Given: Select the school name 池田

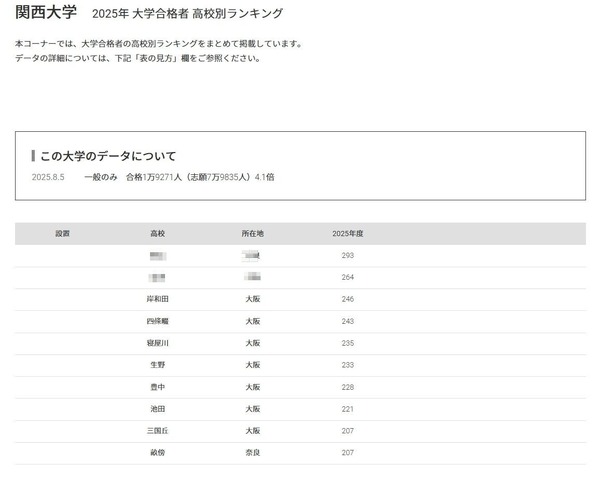Looking at the screenshot, I should pyautogui.click(x=157, y=409).
